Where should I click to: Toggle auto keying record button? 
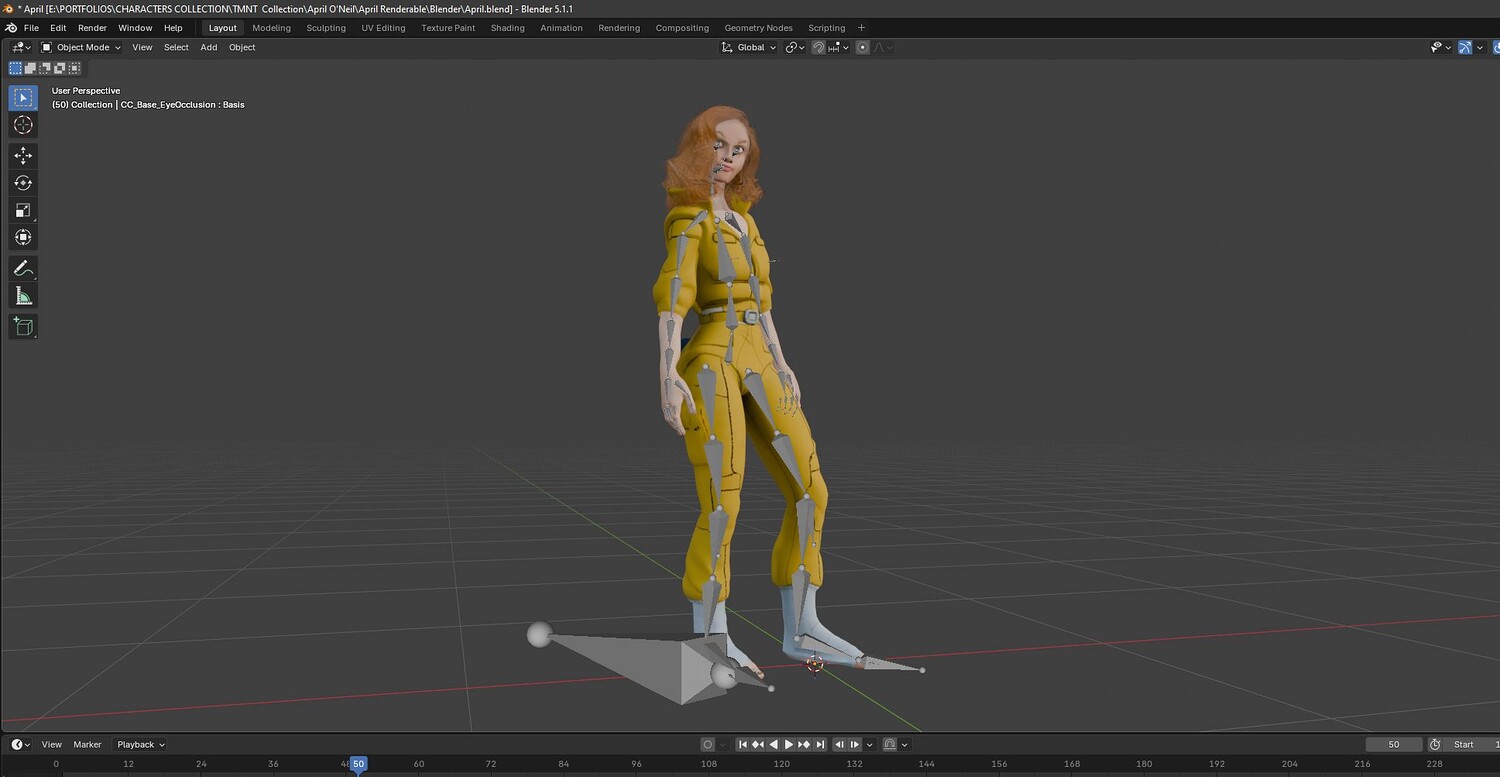(x=708, y=745)
